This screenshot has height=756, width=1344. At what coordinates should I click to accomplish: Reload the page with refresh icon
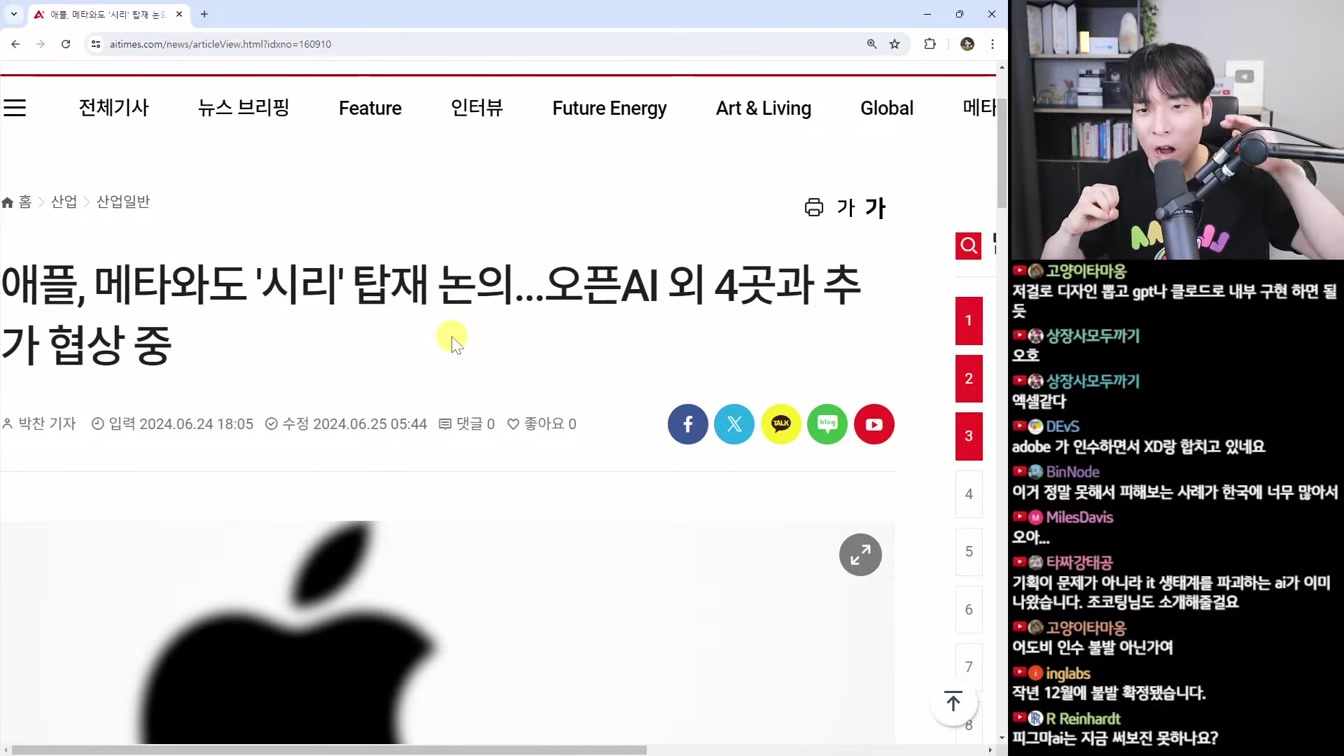tap(66, 44)
